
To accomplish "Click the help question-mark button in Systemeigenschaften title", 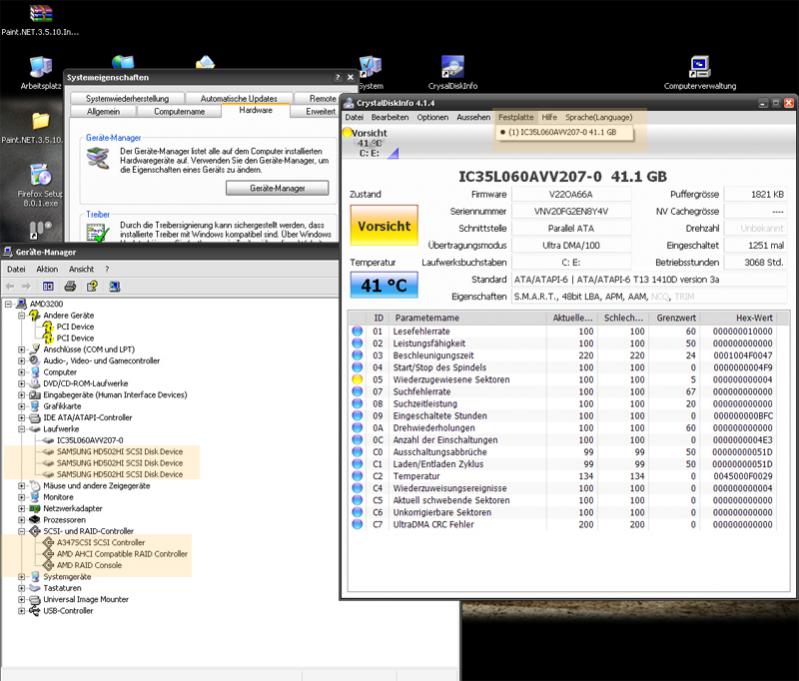I will (337, 77).
